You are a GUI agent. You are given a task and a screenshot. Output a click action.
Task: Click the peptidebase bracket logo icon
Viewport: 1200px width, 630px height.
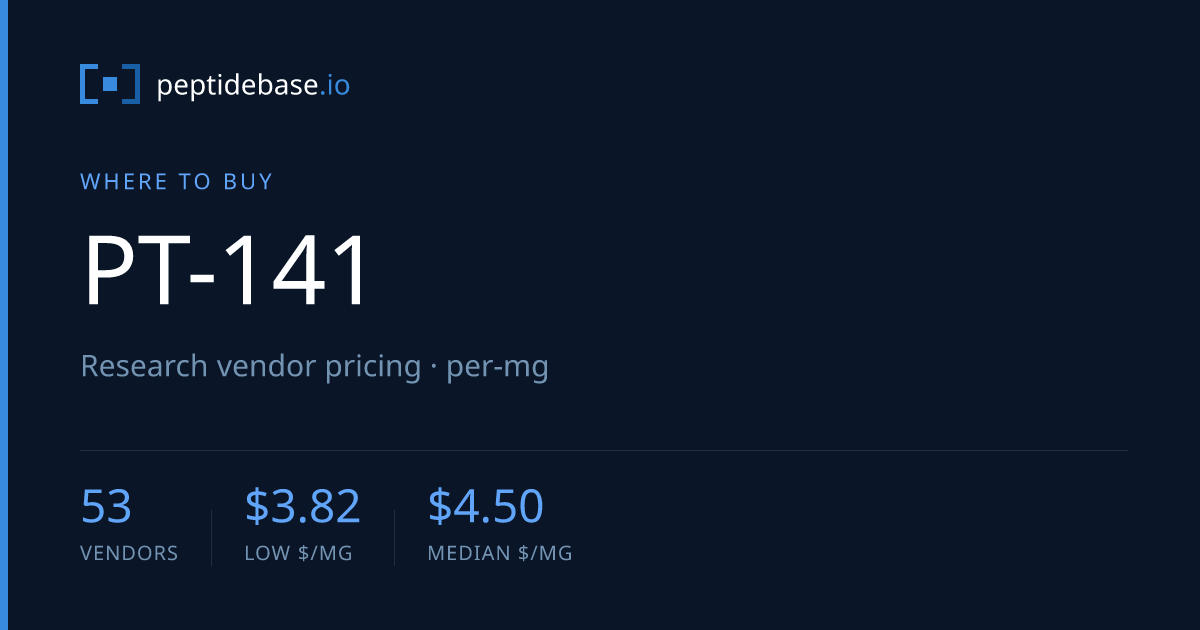[x=110, y=84]
